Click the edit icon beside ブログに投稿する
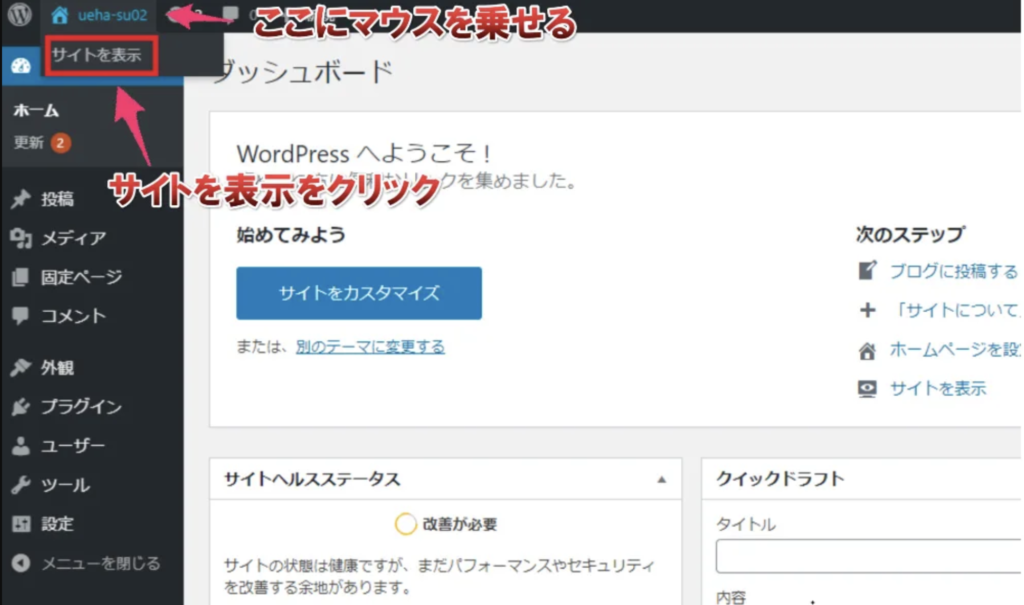Screen dimensions: 1024x605 (867, 270)
